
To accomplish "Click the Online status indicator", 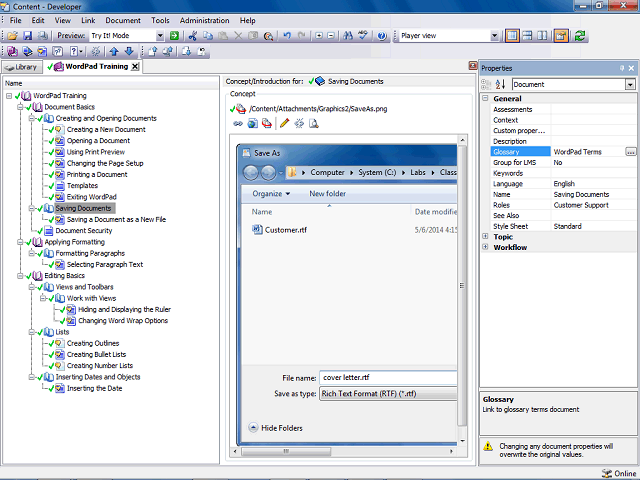I will tap(619, 473).
